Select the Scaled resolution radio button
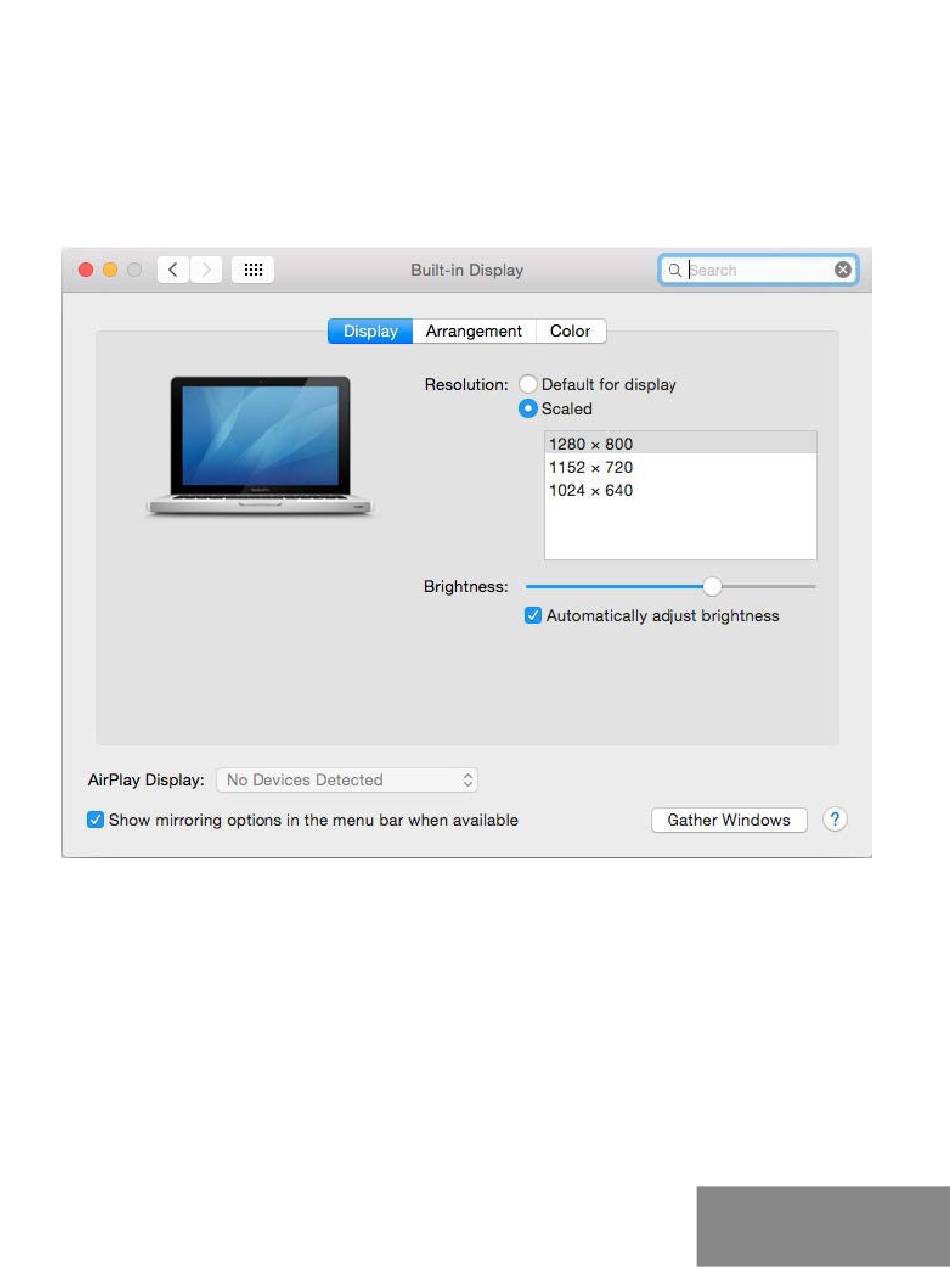 point(528,409)
